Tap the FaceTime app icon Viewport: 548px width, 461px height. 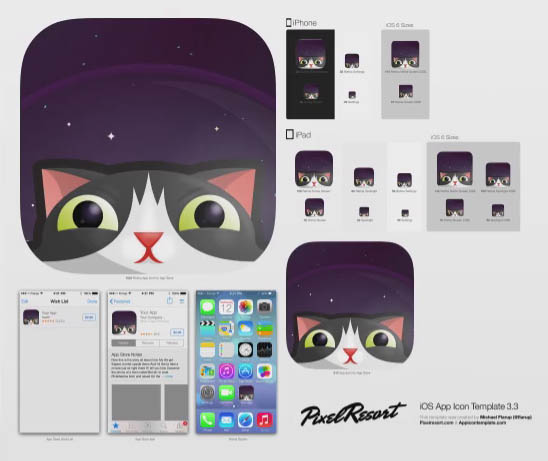[x=226, y=393]
